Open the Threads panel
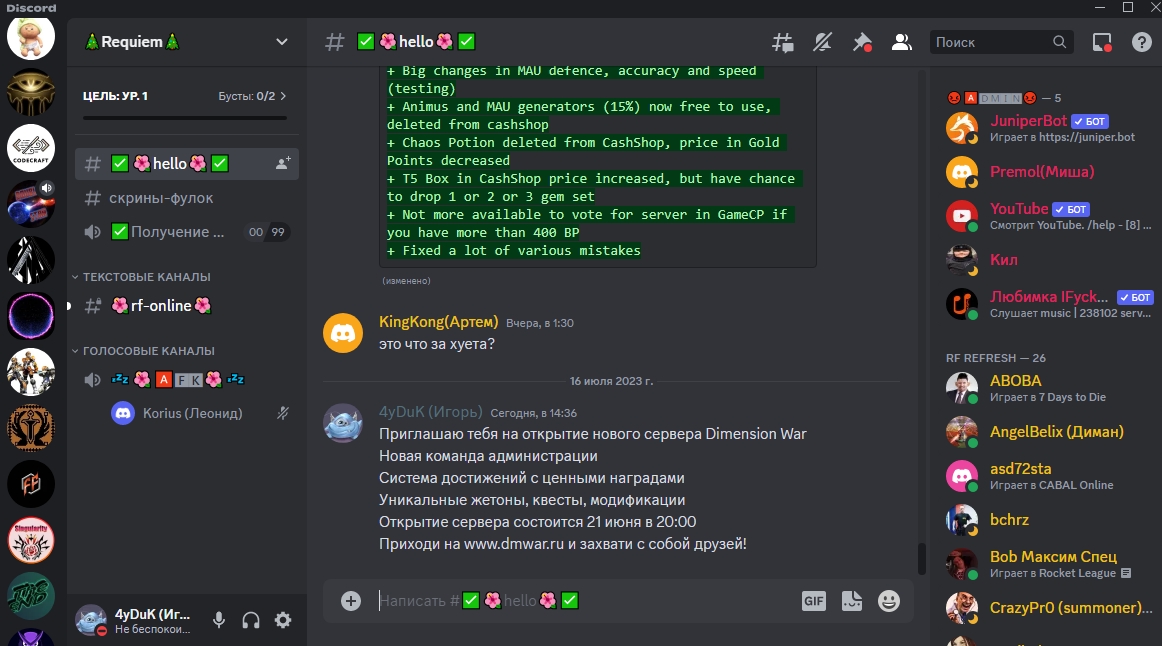 click(x=783, y=42)
